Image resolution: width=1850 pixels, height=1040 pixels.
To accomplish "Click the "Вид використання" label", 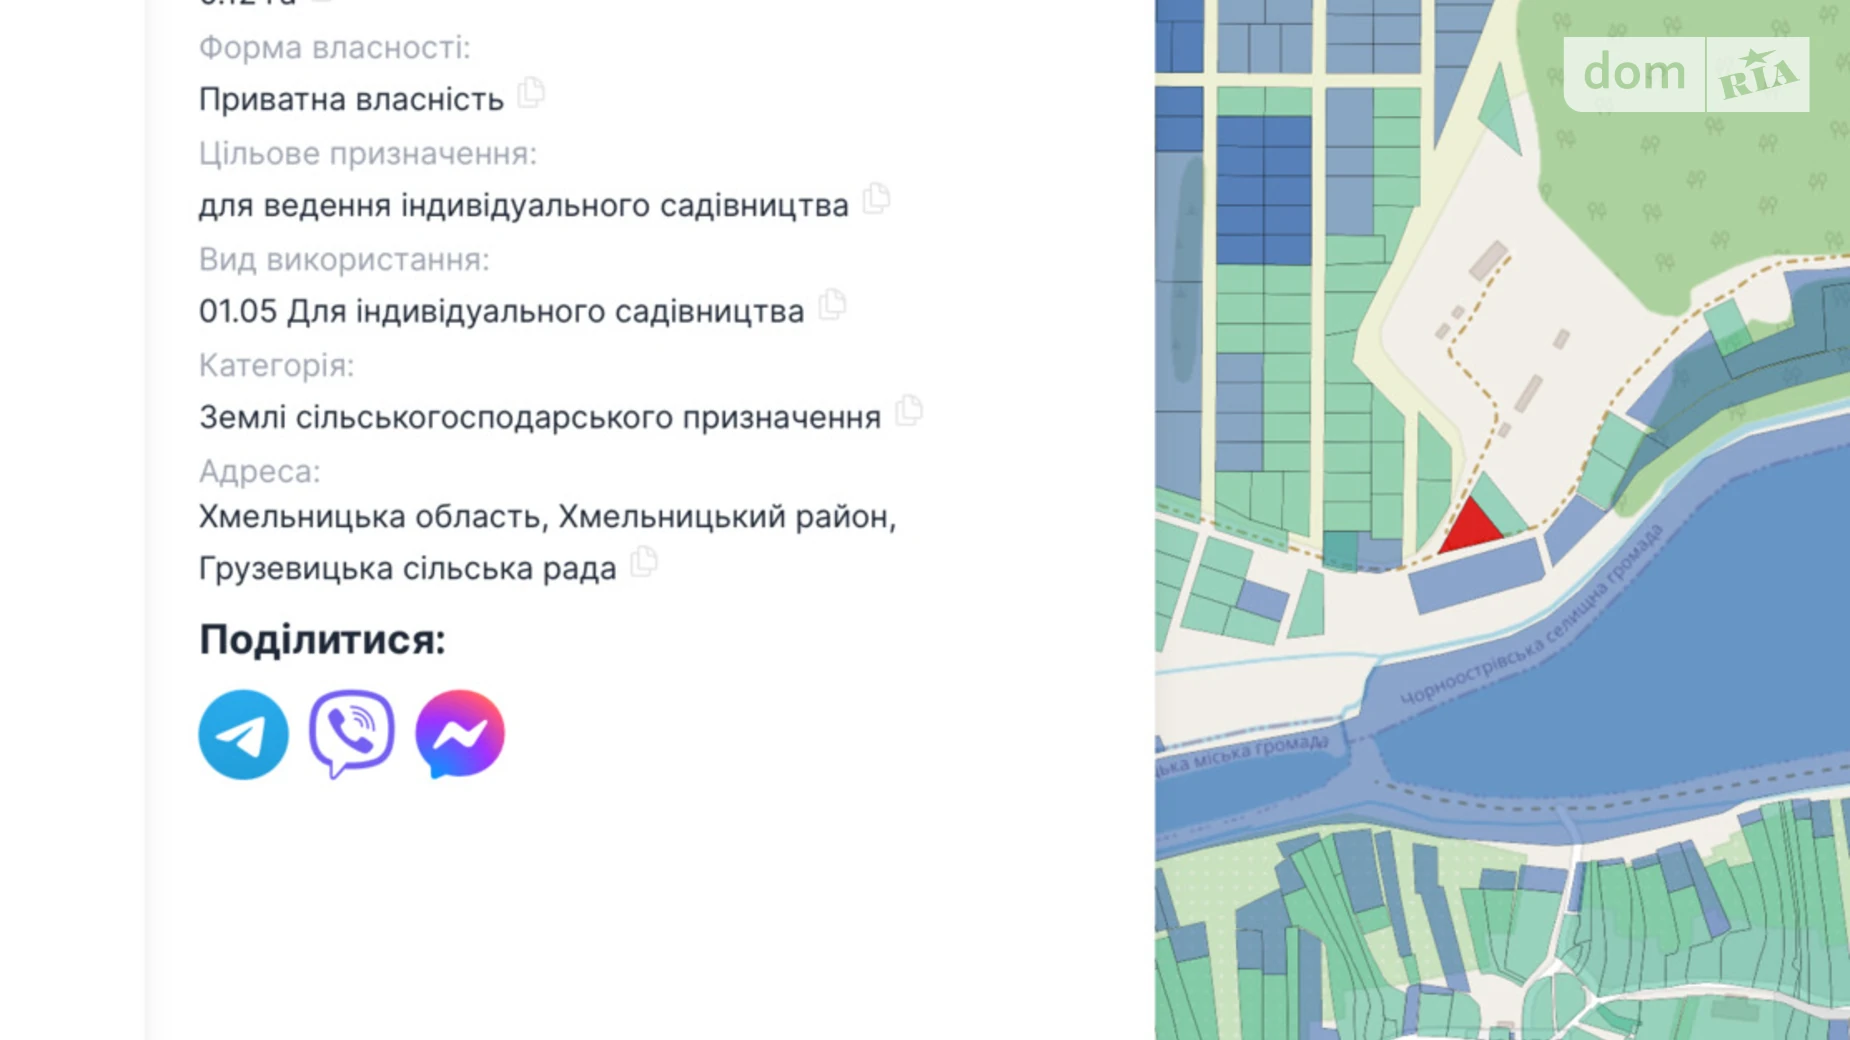I will tap(345, 260).
